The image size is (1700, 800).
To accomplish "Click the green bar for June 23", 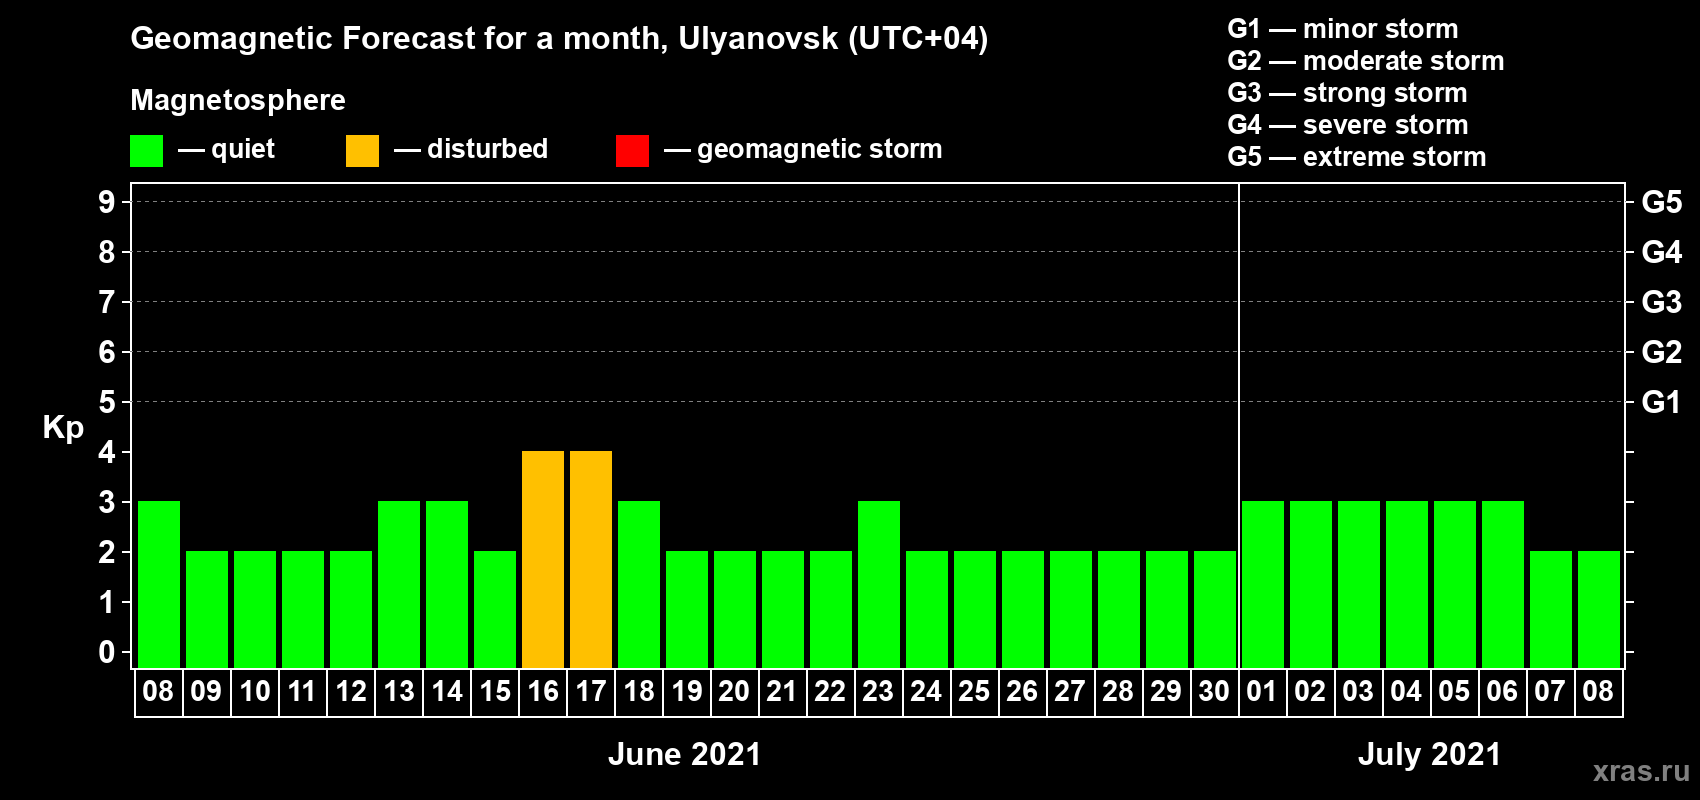I will (x=879, y=584).
